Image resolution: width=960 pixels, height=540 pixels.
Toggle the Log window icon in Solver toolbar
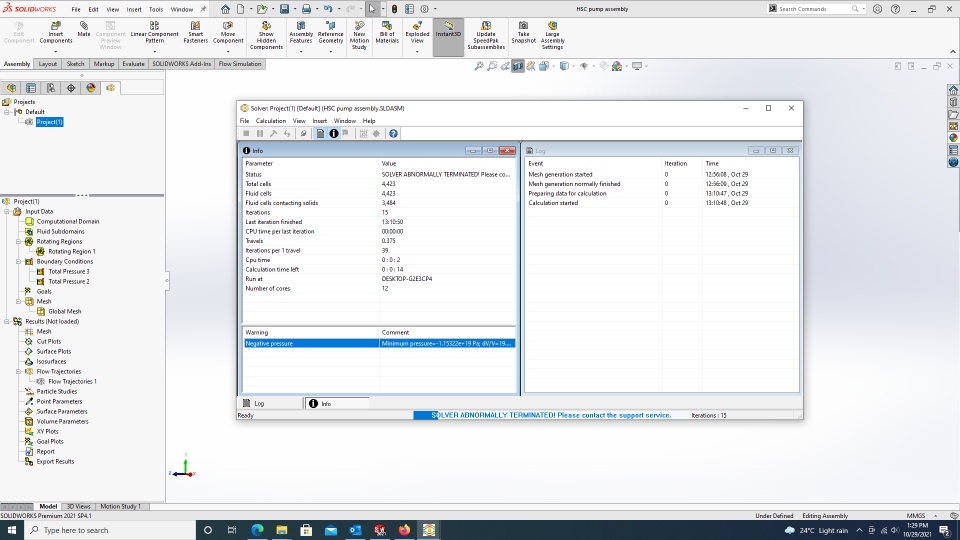320,133
